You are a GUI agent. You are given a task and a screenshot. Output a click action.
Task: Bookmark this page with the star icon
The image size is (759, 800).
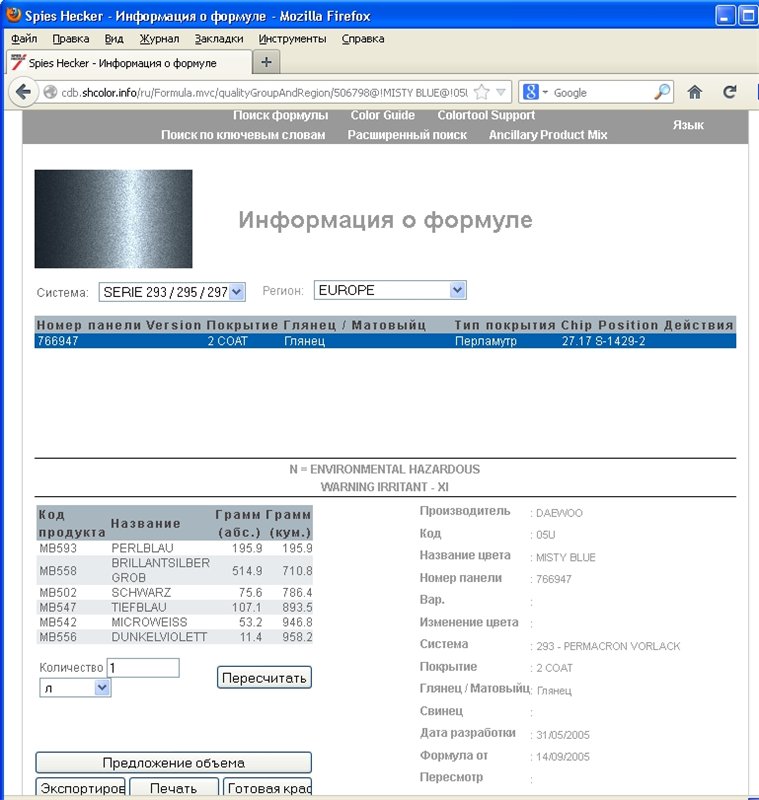[482, 92]
